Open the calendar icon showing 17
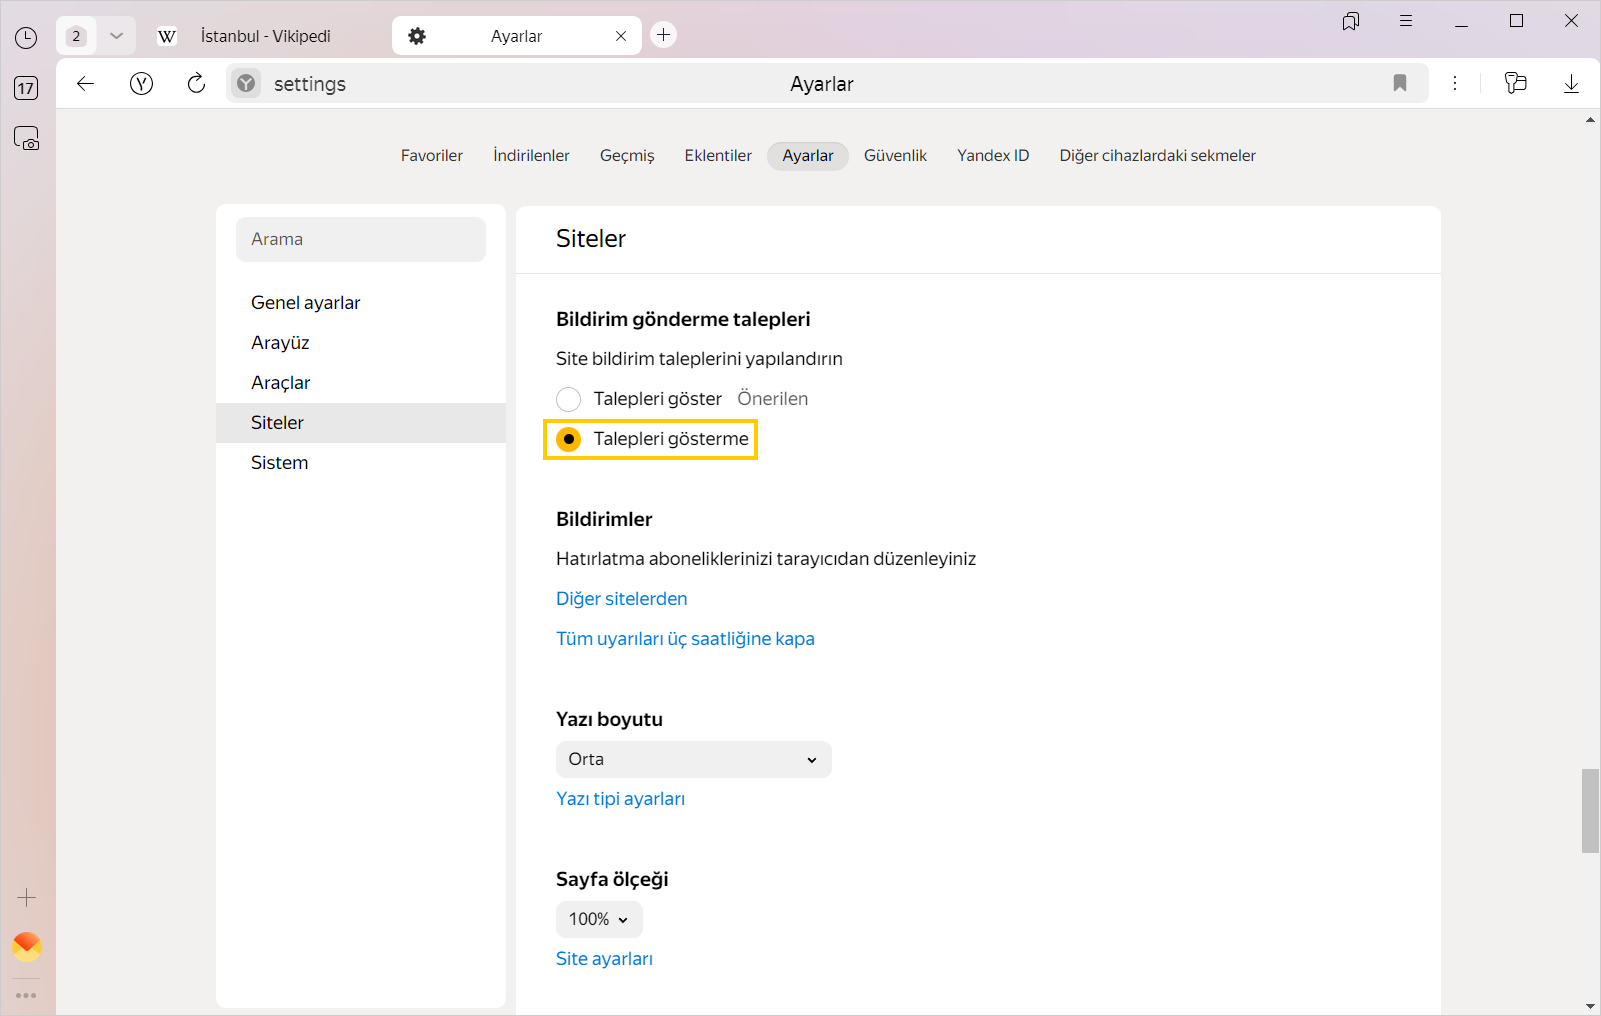The width and height of the screenshot is (1601, 1016). [26, 88]
